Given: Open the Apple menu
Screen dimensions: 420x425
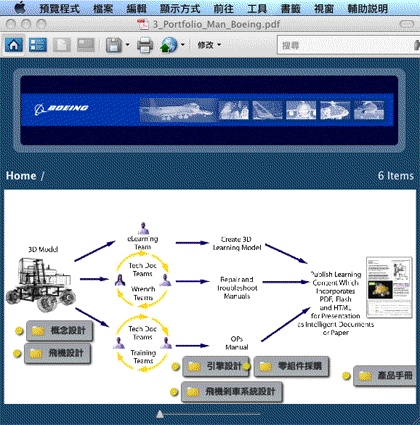Looking at the screenshot, I should [20, 7].
